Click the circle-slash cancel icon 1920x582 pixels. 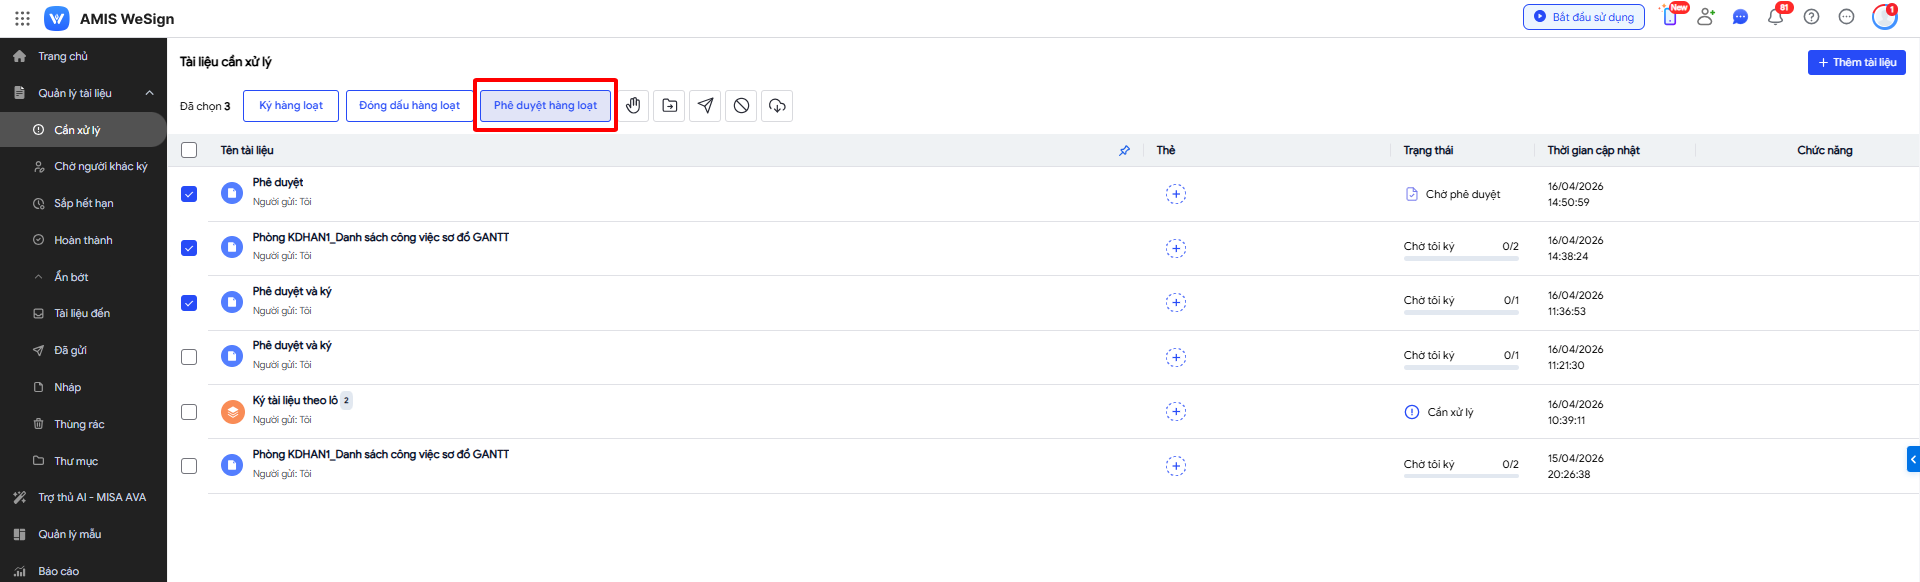pyautogui.click(x=741, y=106)
